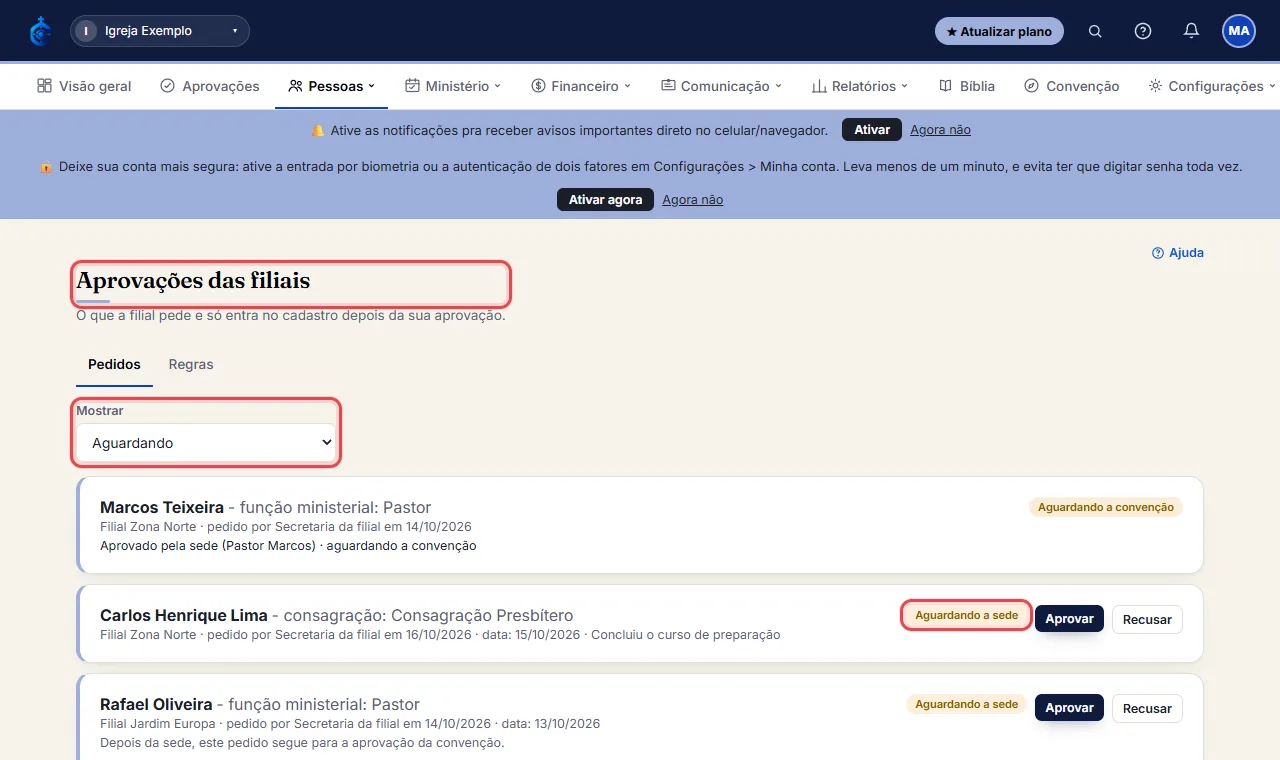This screenshot has width=1280, height=760.
Task: Click the Visão geral grid icon
Action: click(x=44, y=86)
